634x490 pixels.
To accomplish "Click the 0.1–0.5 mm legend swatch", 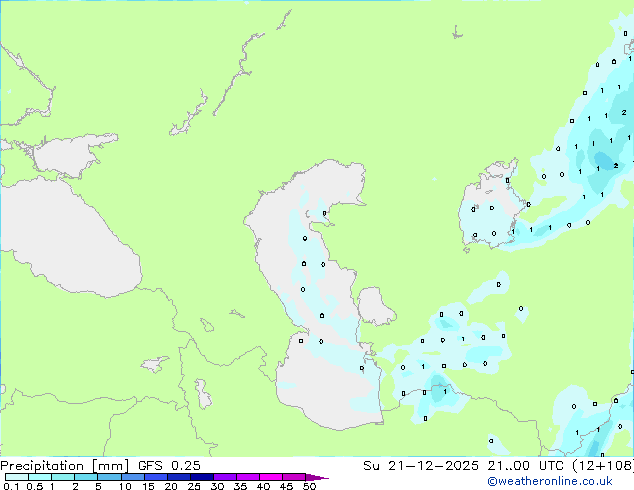I will point(17,477).
